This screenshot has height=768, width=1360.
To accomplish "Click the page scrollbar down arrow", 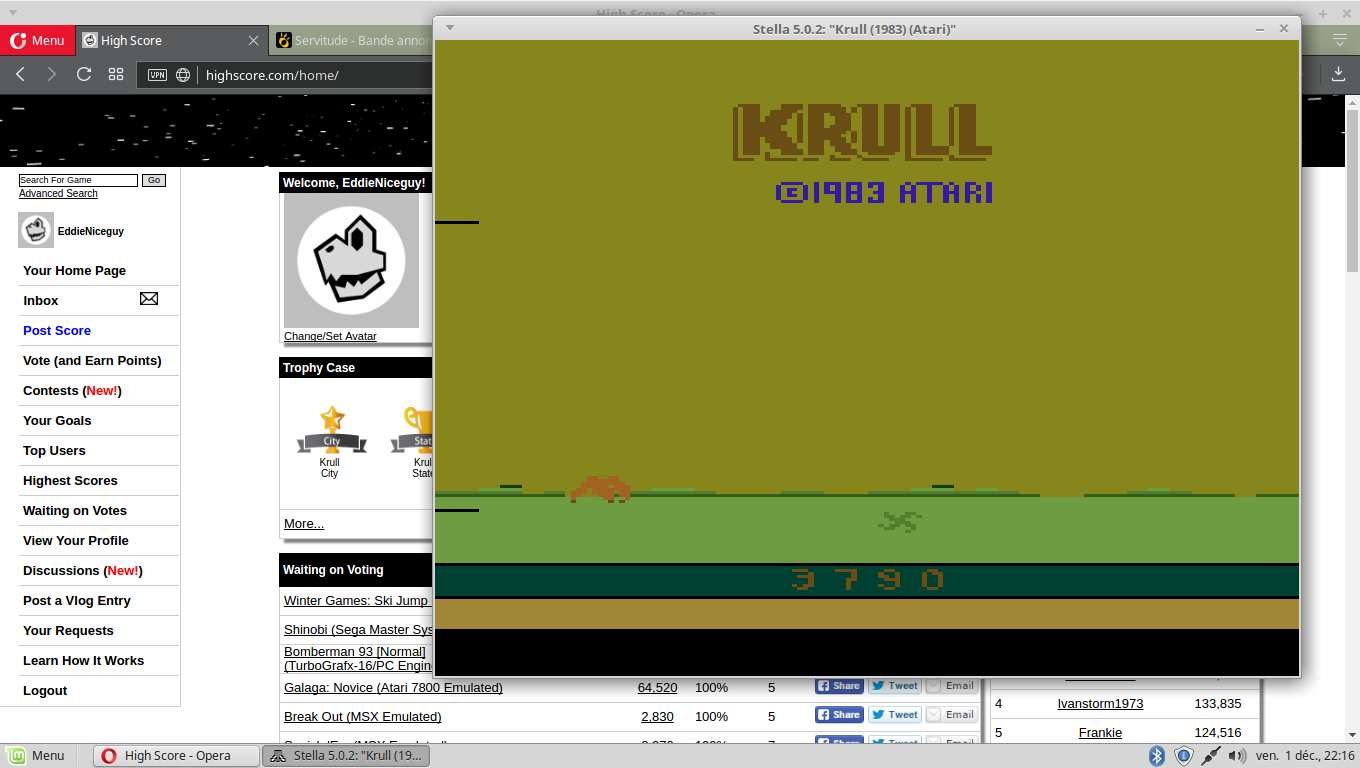I will 1351,735.
